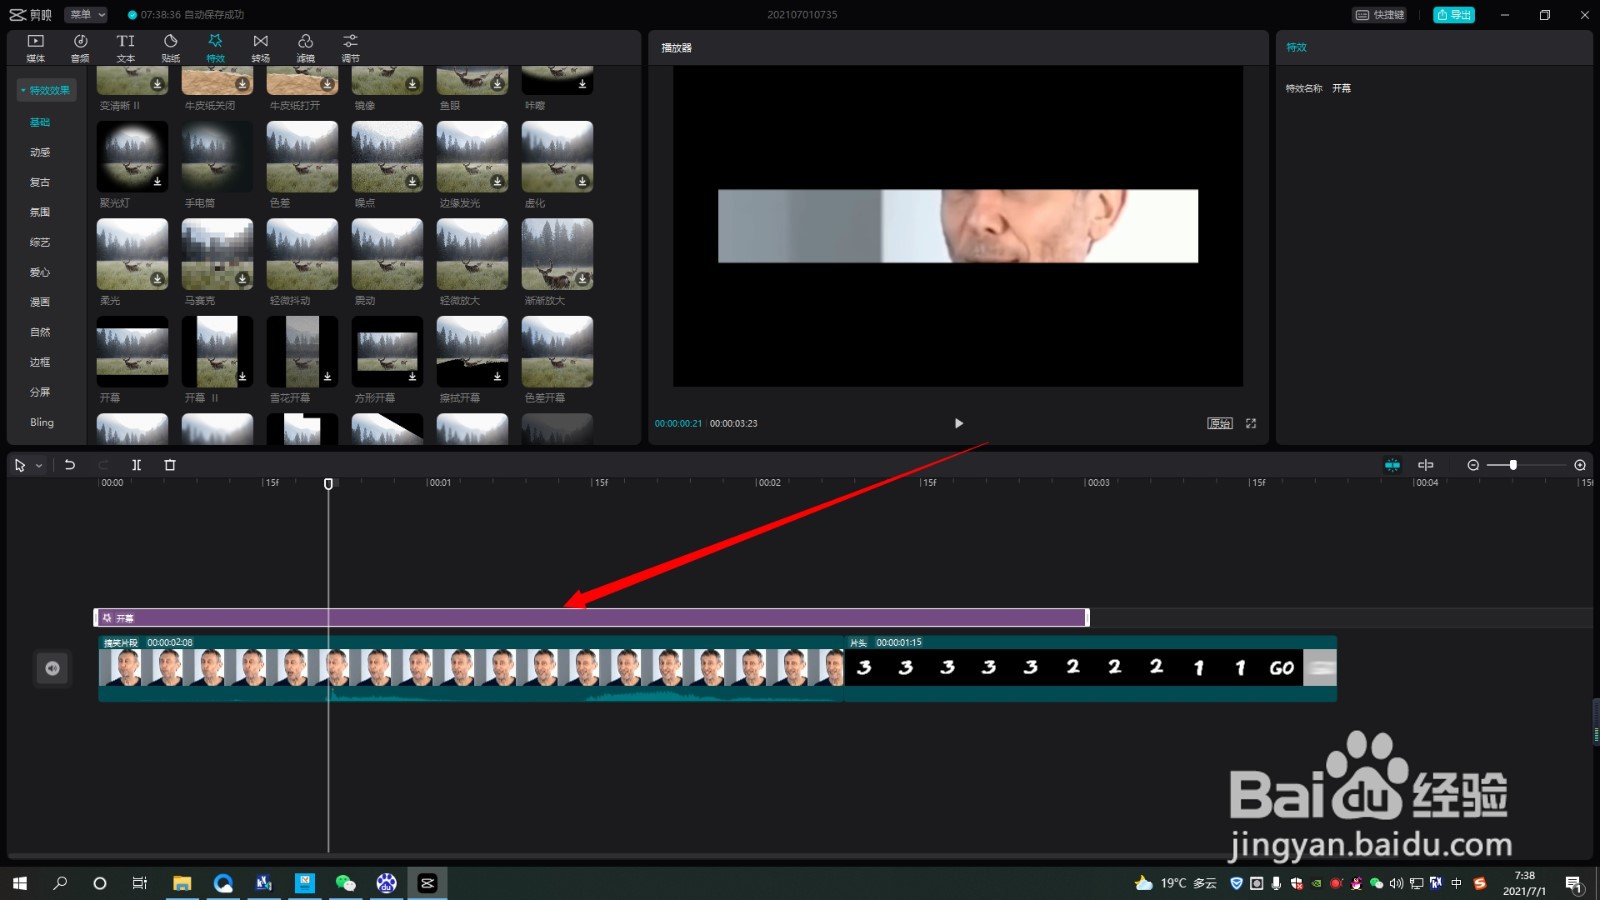The image size is (1600, 900).
Task: Select the 综艺 effects category
Action: click(40, 242)
